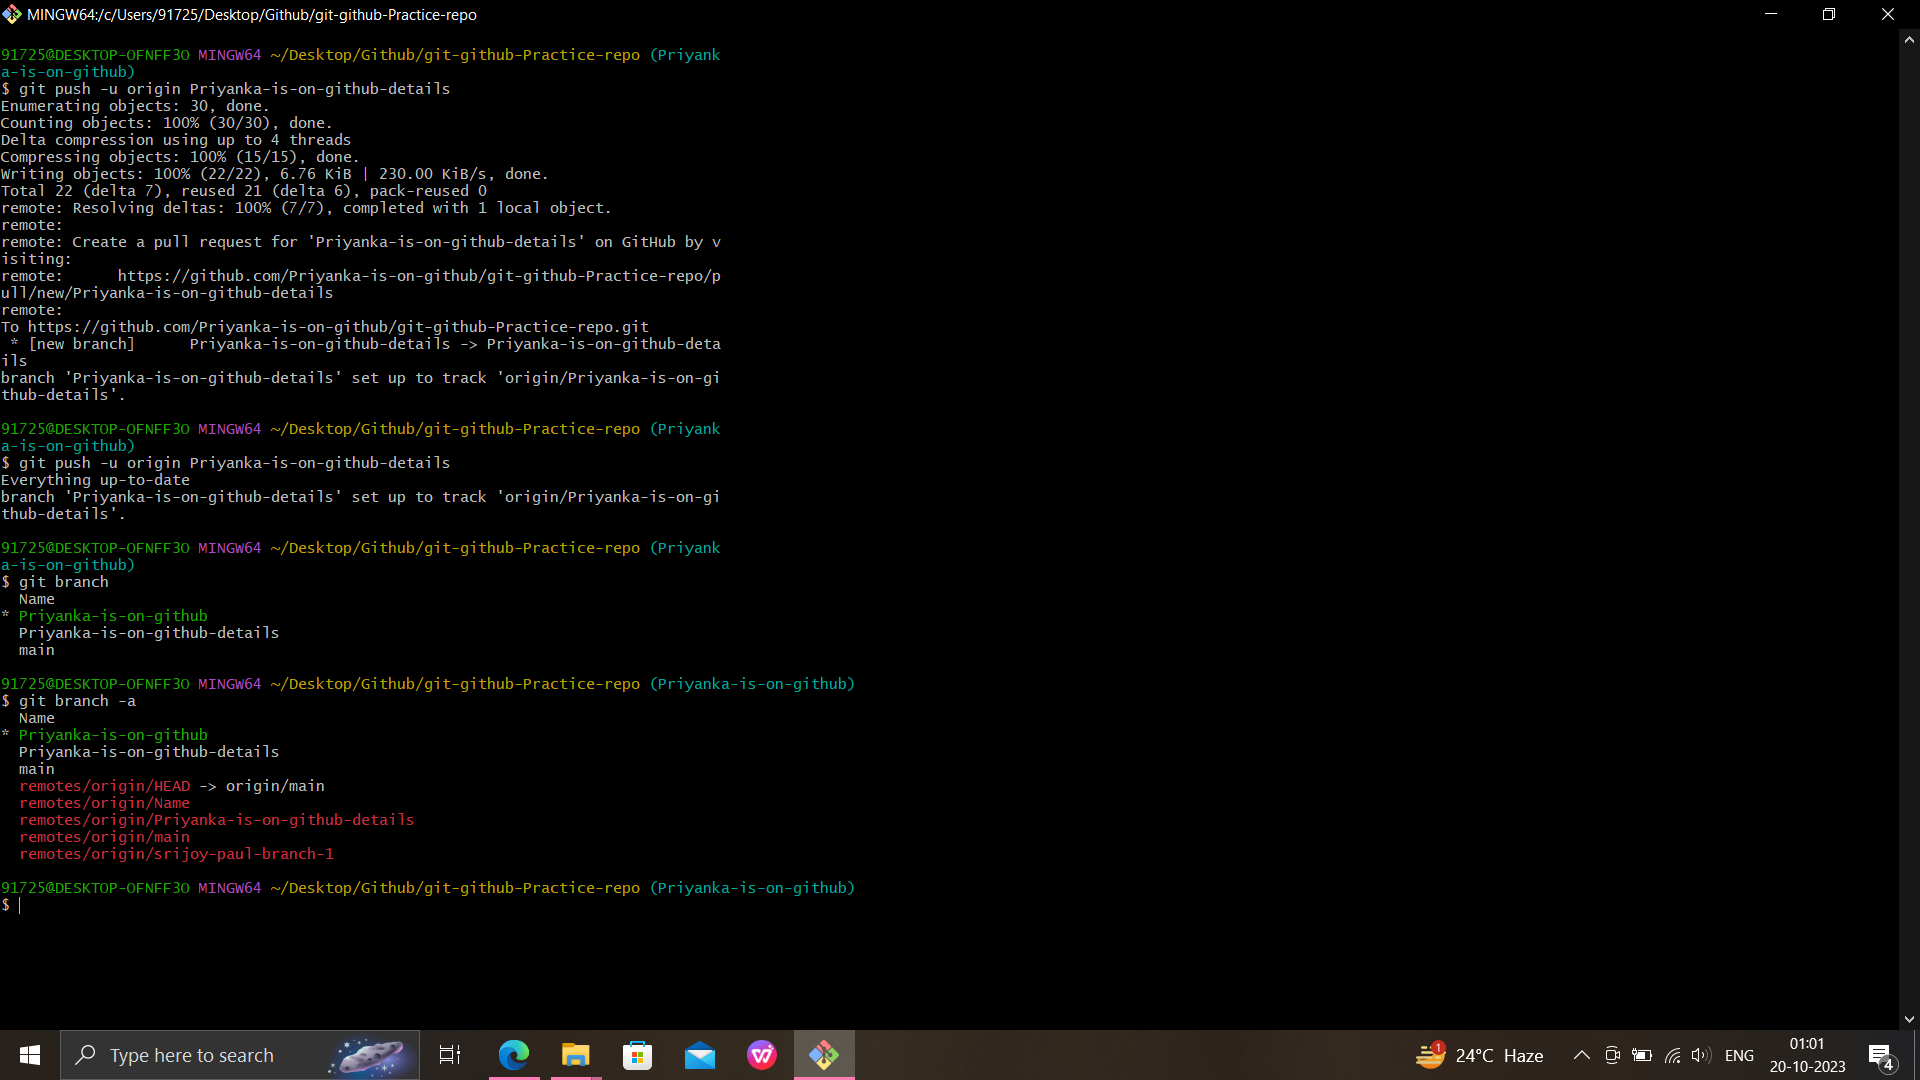Click the Git Bash icon in the title bar
The width and height of the screenshot is (1920, 1080).
(x=13, y=14)
